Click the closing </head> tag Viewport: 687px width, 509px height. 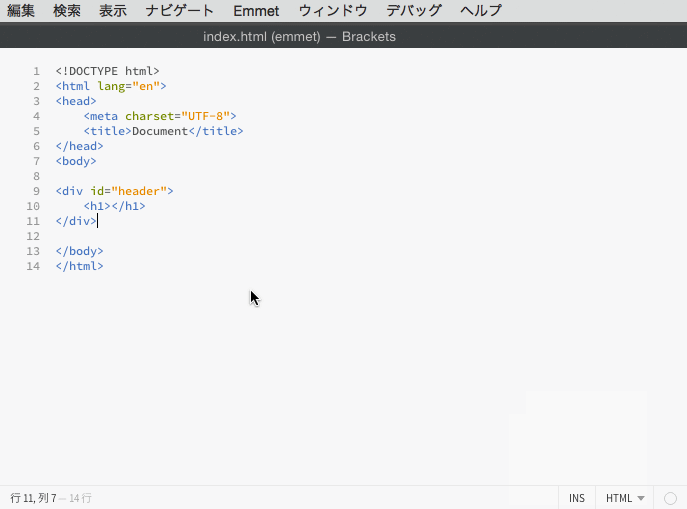(x=79, y=146)
